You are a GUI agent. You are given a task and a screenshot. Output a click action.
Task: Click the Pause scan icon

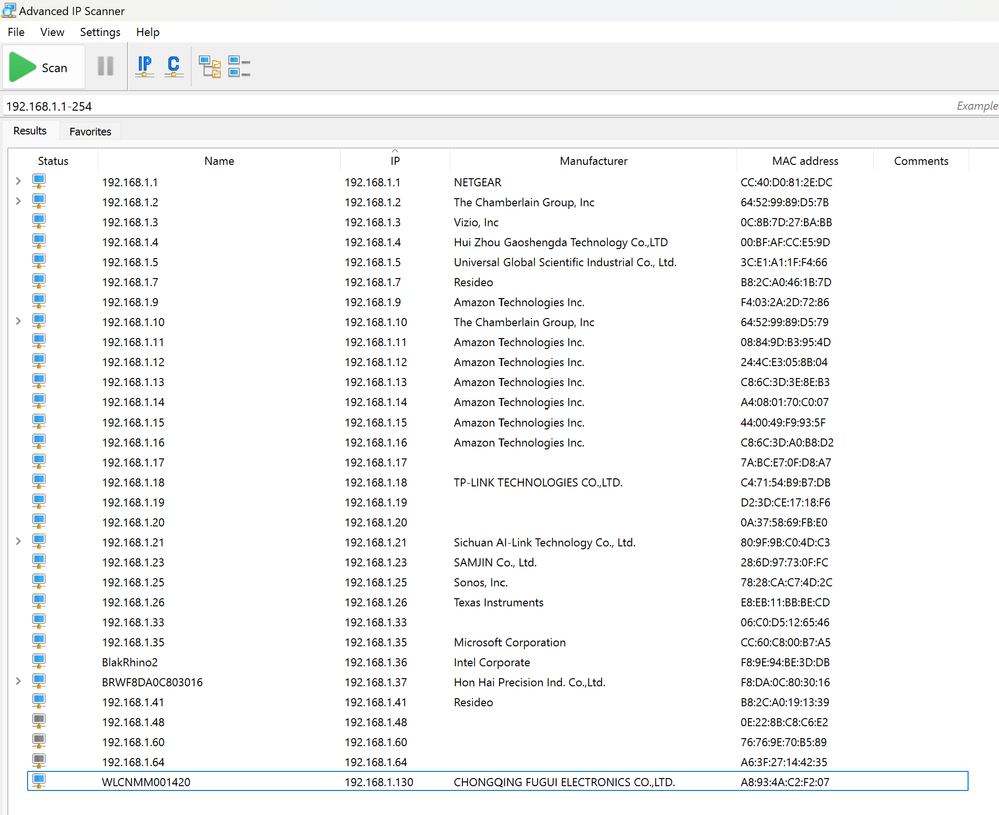[105, 67]
